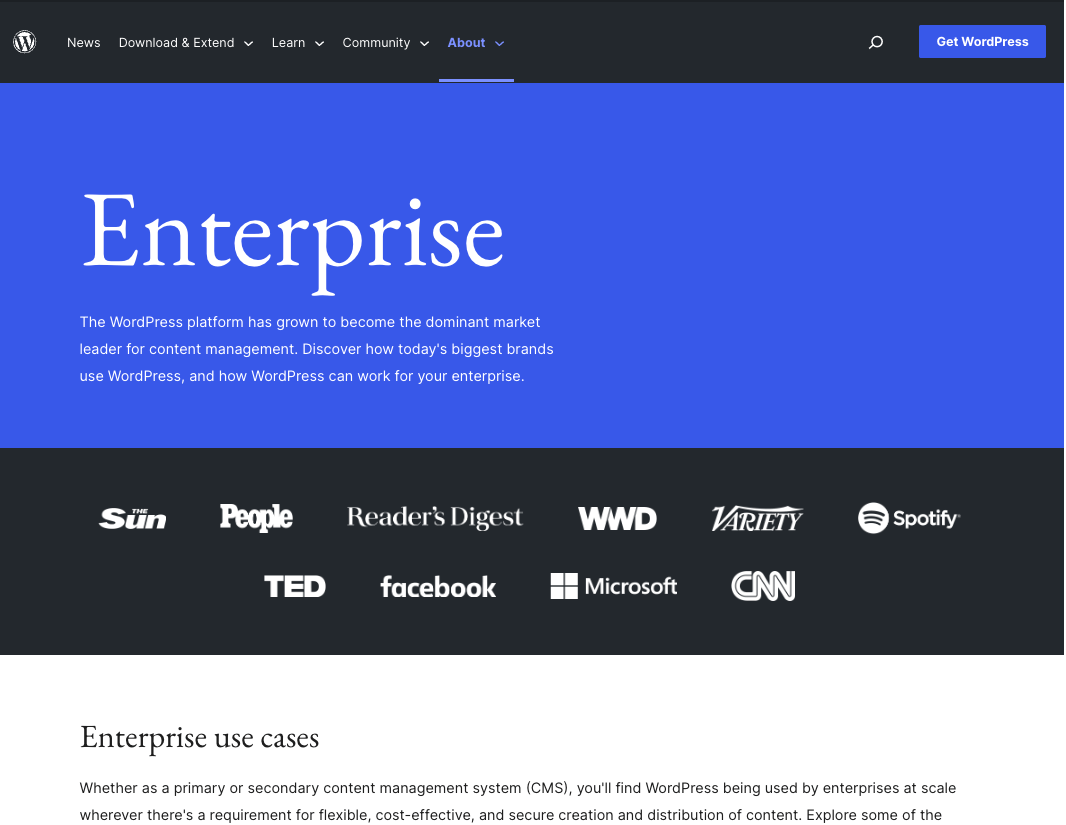Select the About menu item

pyautogui.click(x=466, y=42)
